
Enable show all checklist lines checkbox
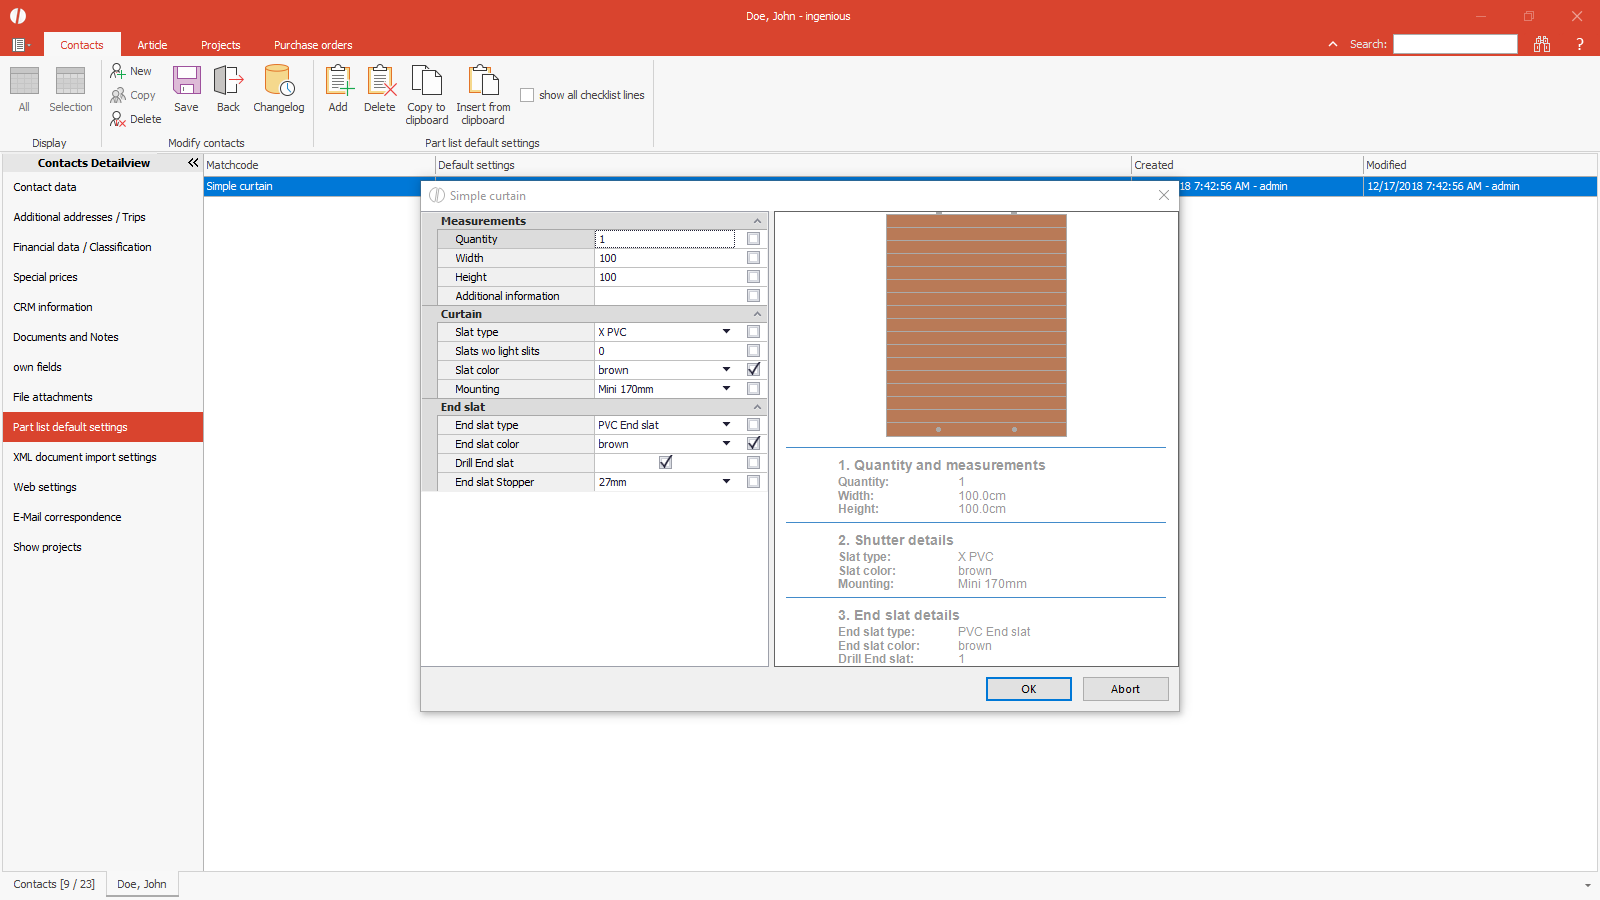(x=527, y=95)
